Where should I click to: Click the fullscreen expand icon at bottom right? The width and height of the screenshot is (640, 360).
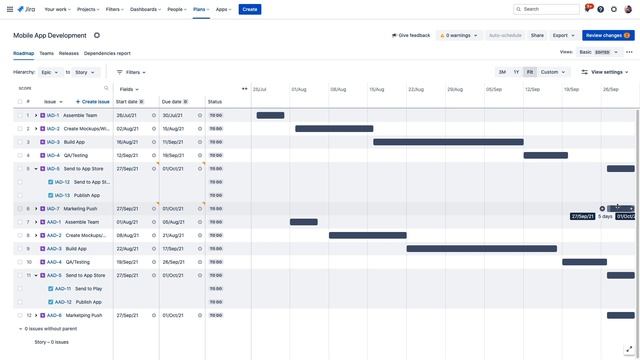click(629, 349)
